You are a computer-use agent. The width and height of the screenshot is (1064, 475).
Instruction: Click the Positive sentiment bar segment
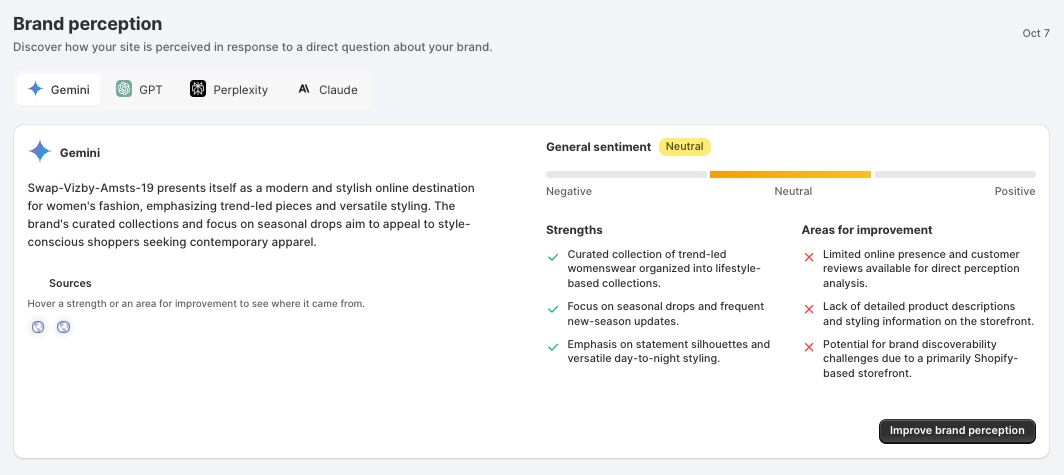(x=955, y=174)
